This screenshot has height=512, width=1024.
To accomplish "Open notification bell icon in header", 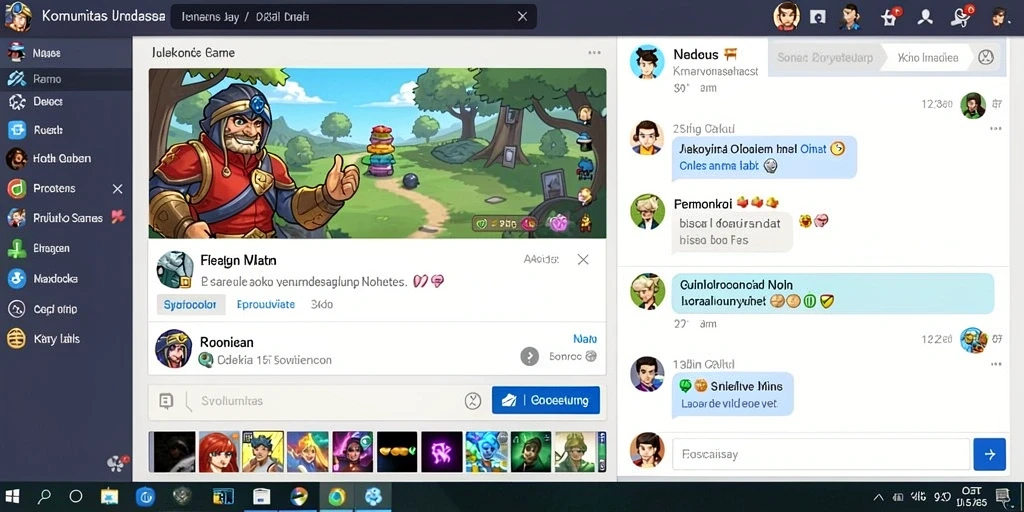I will pos(961,16).
